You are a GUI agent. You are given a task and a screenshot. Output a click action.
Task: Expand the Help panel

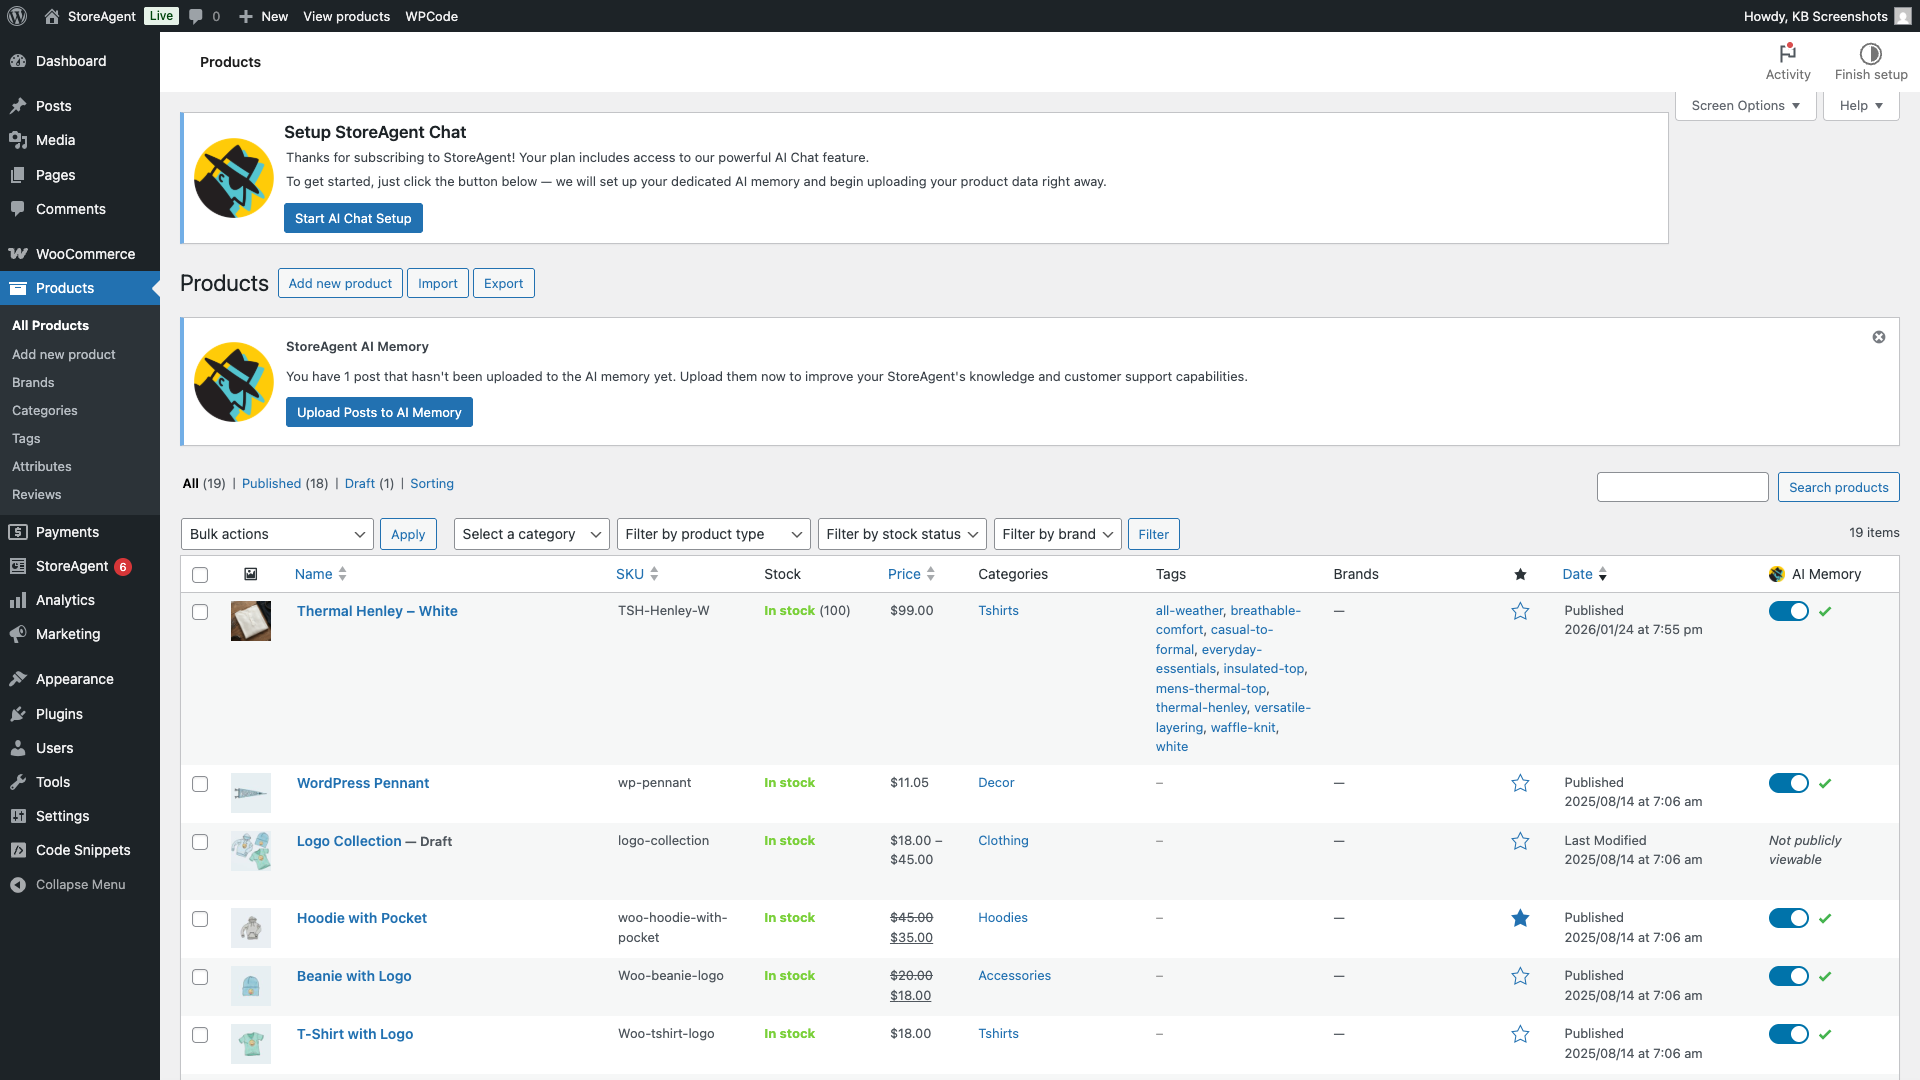(x=1861, y=105)
